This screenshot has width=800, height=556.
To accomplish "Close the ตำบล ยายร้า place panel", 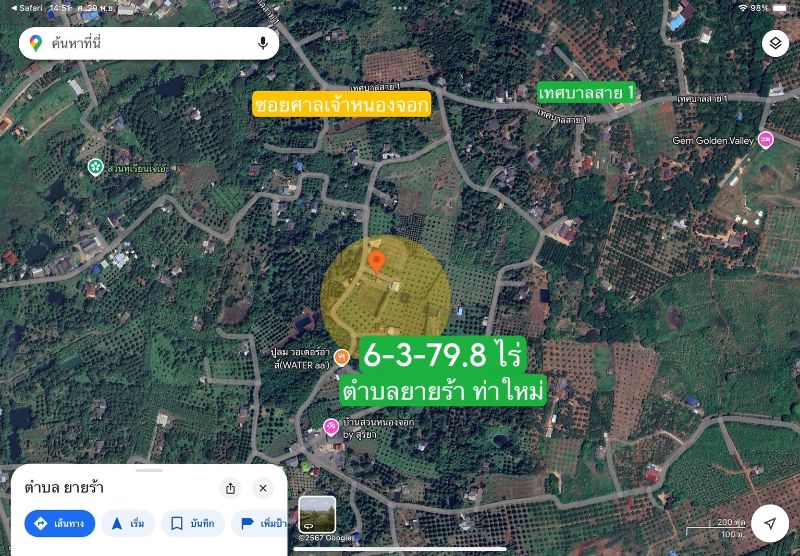I will (262, 488).
